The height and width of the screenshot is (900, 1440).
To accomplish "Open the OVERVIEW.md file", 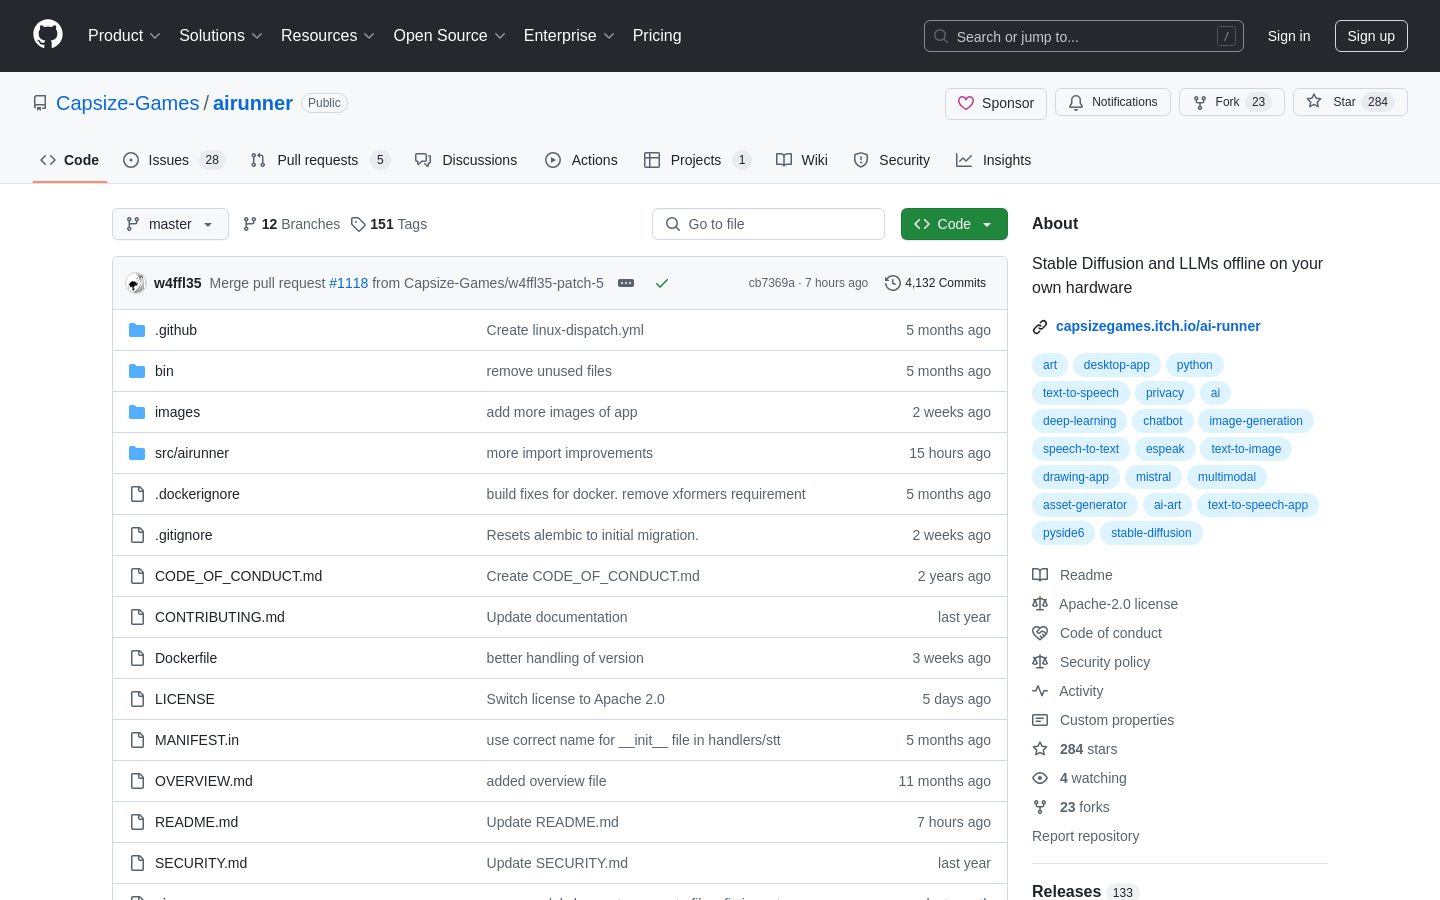I will pos(204,781).
